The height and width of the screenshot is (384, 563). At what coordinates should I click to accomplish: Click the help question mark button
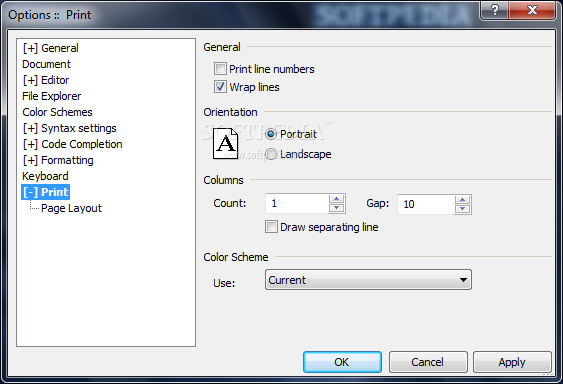pyautogui.click(x=494, y=10)
